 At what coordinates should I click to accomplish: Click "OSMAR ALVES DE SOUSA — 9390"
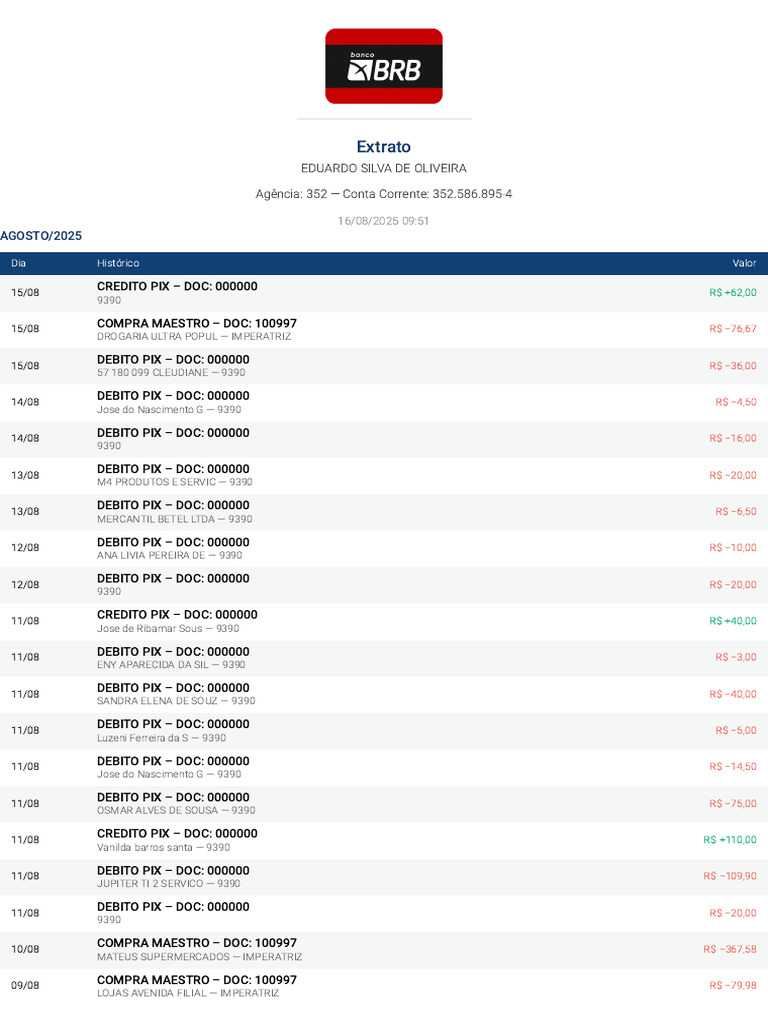point(176,810)
